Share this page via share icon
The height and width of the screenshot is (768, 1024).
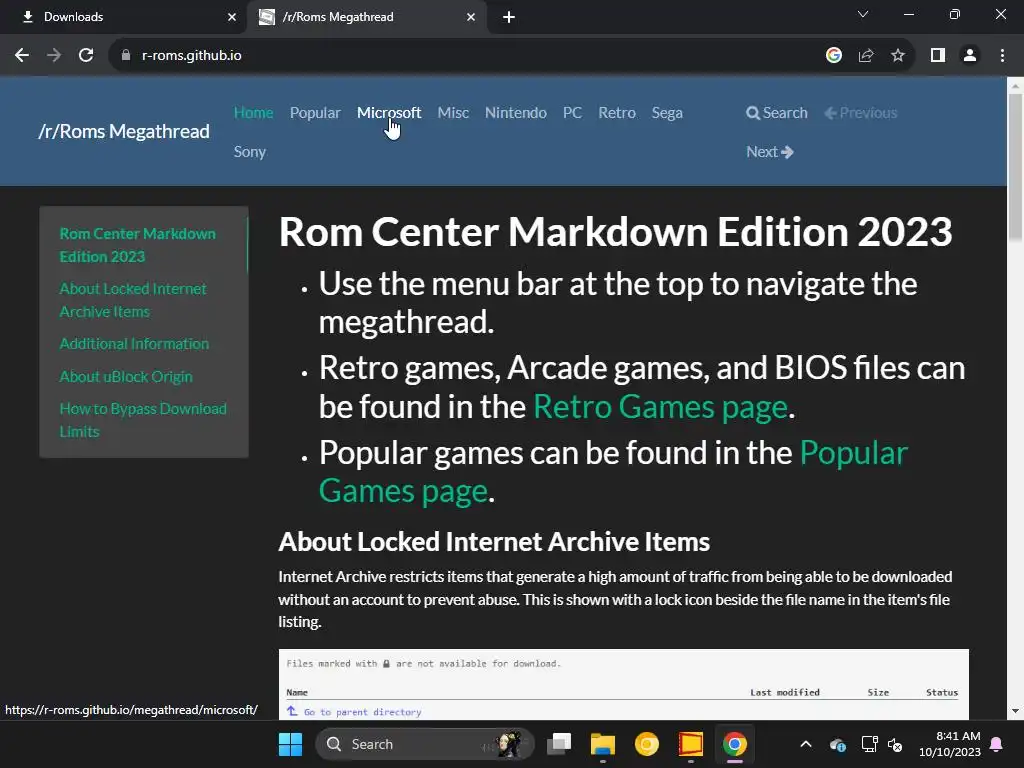(x=866, y=56)
